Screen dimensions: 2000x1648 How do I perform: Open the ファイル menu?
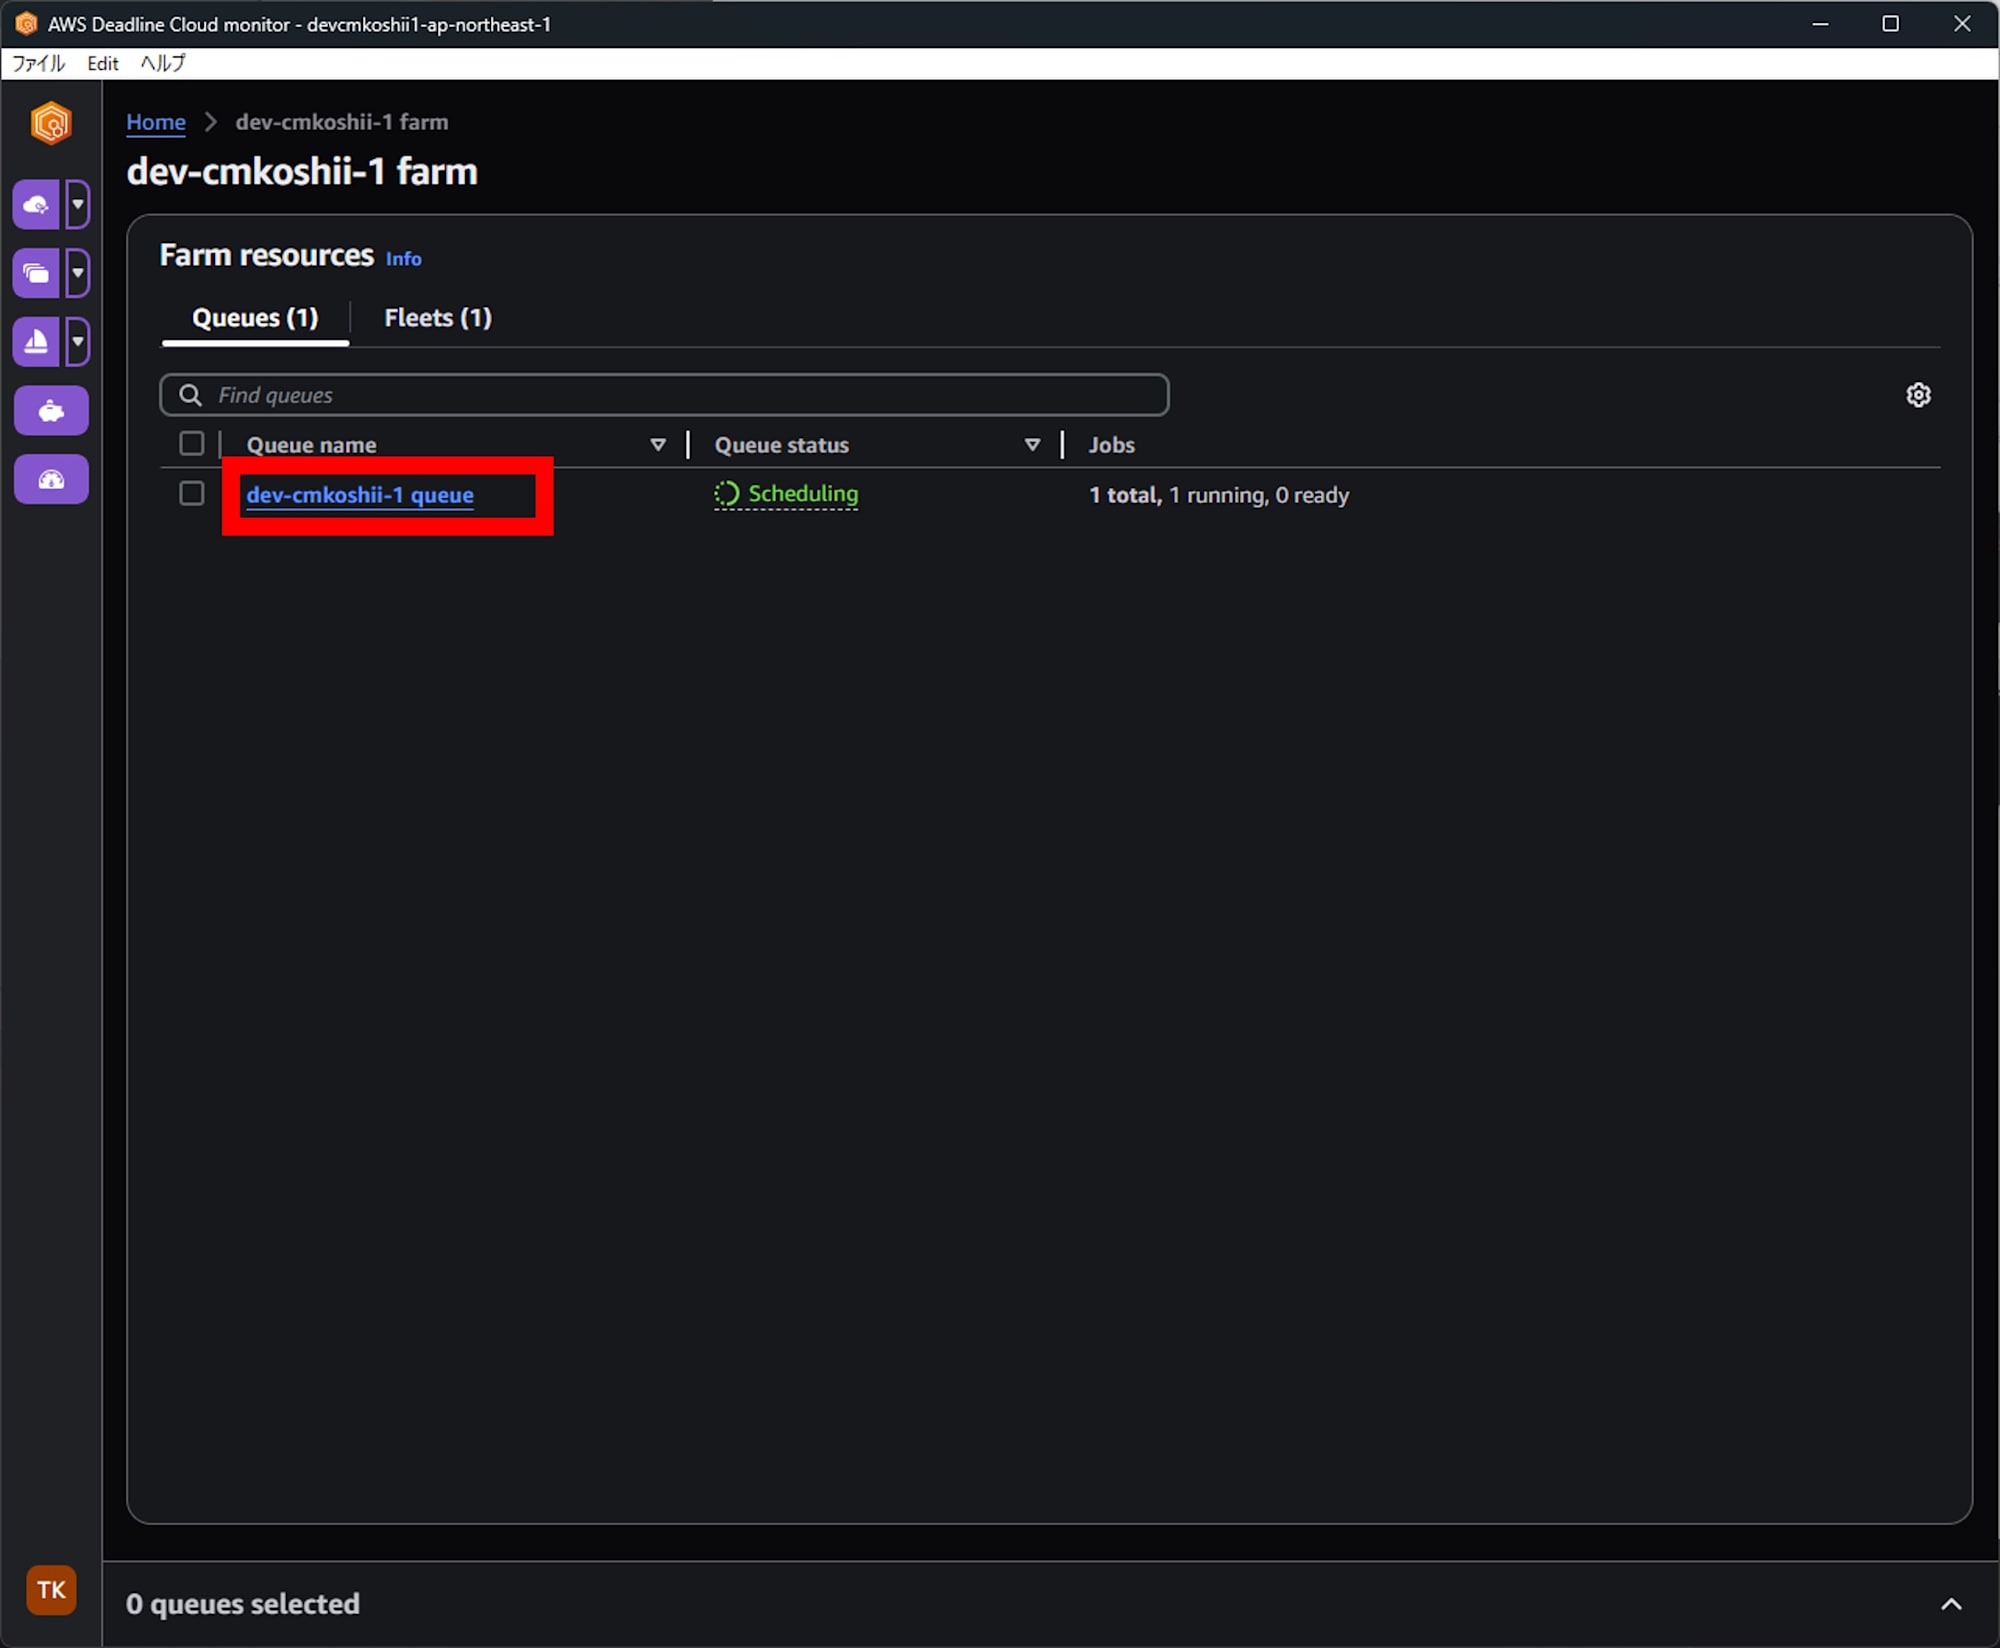point(38,63)
